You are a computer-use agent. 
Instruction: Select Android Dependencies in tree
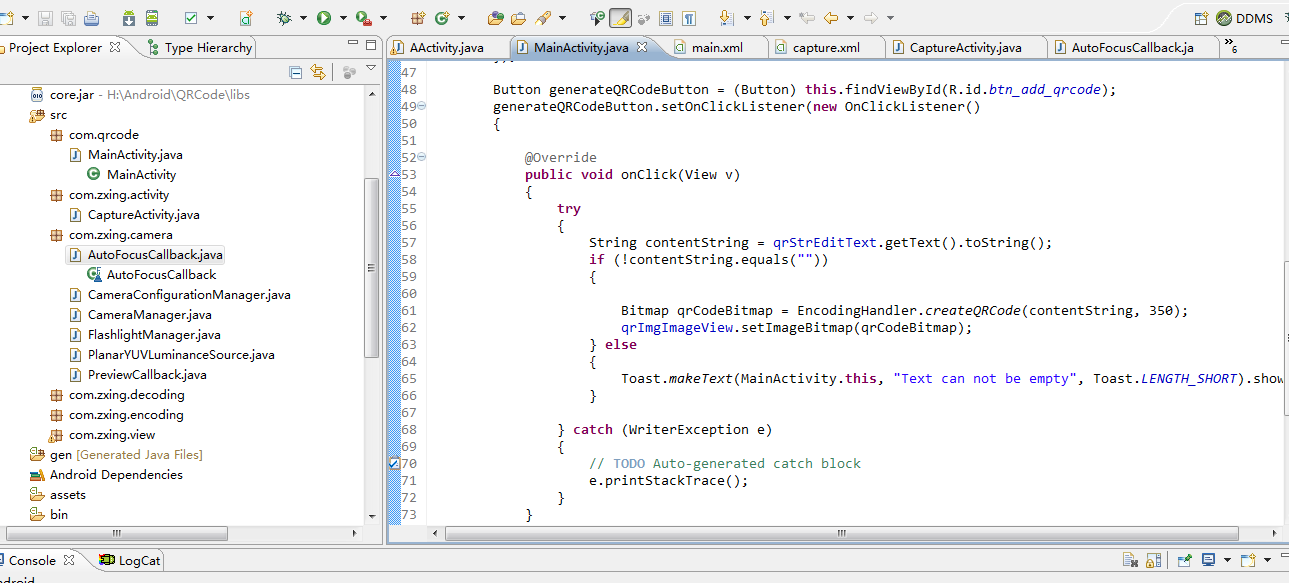[x=116, y=475]
